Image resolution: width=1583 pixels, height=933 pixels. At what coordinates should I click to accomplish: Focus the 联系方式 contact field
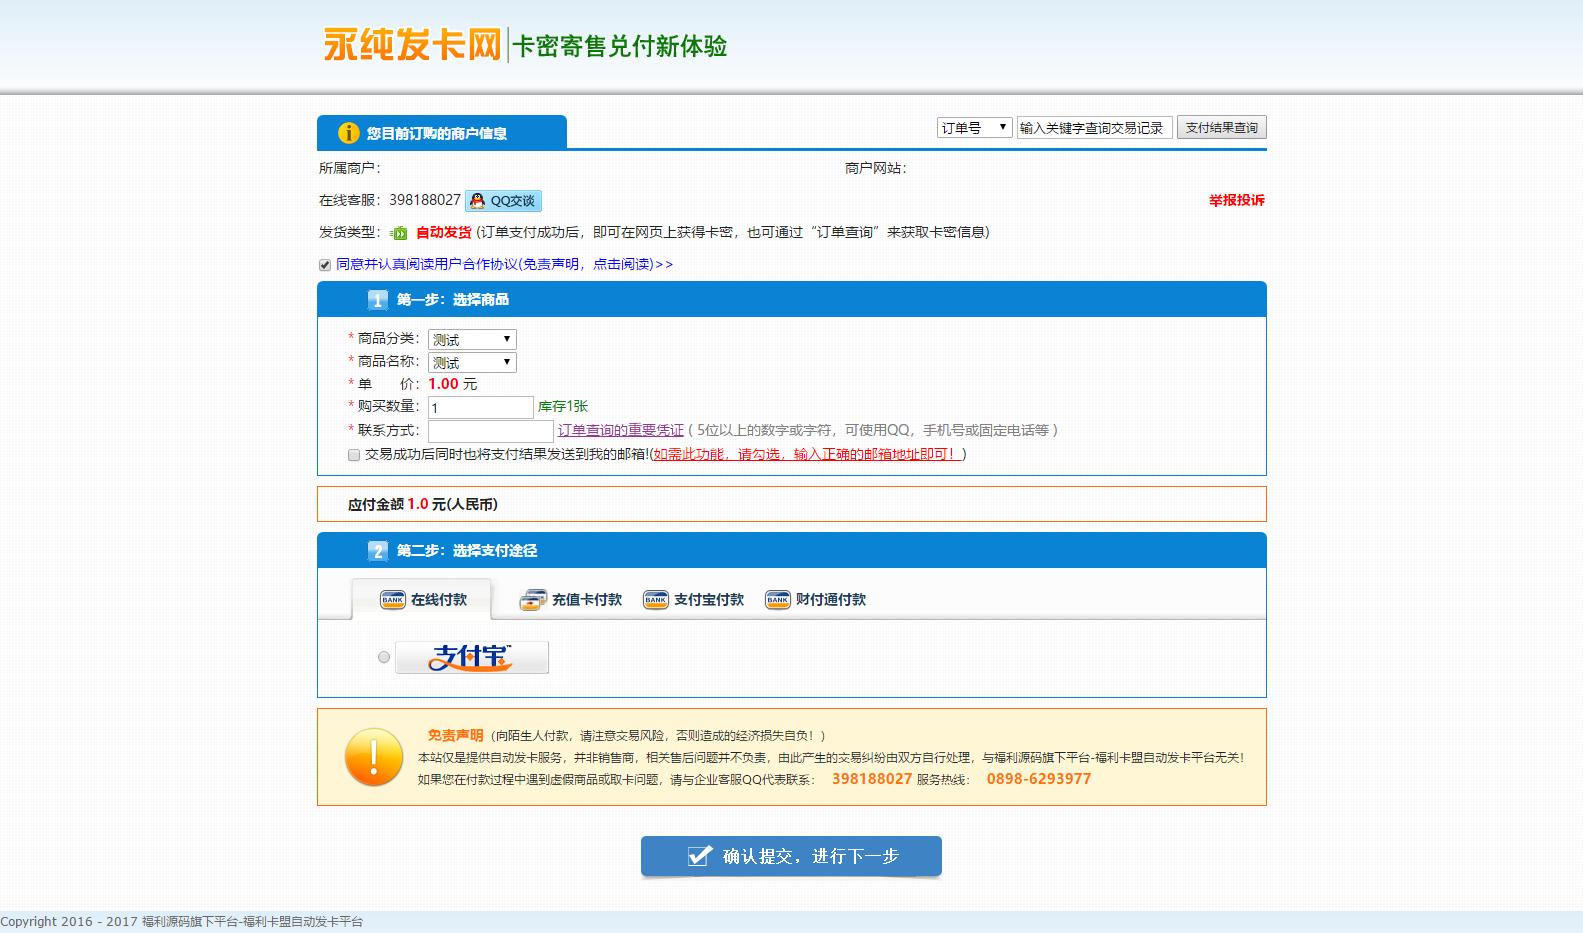point(491,431)
